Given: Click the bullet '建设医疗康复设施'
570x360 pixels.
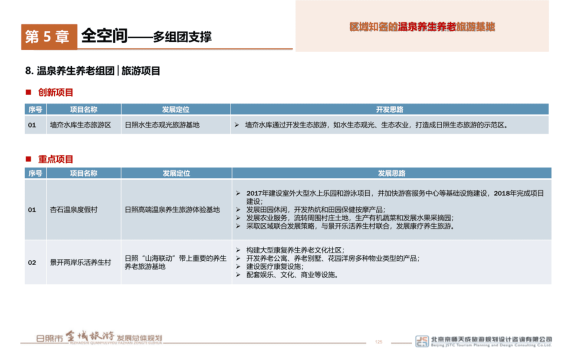Looking at the screenshot, I should 274,267.
